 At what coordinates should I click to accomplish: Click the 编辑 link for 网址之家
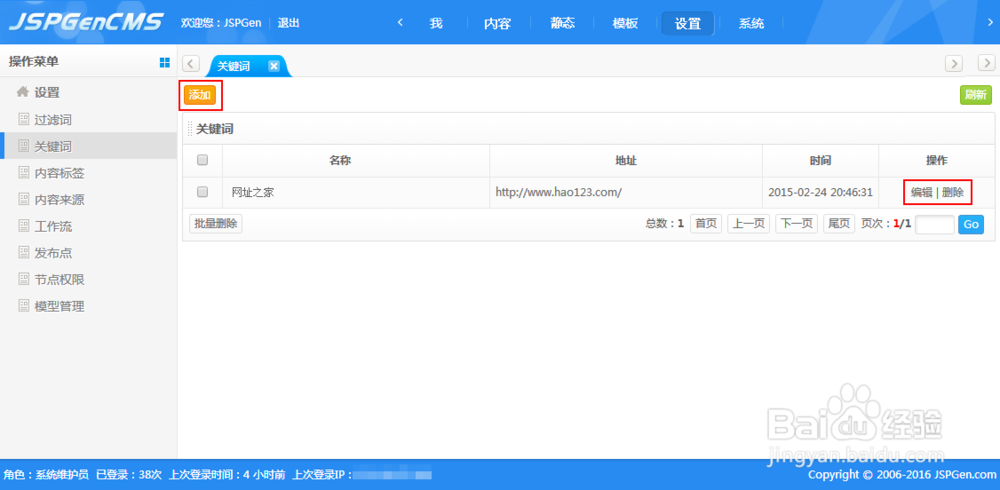coord(922,192)
